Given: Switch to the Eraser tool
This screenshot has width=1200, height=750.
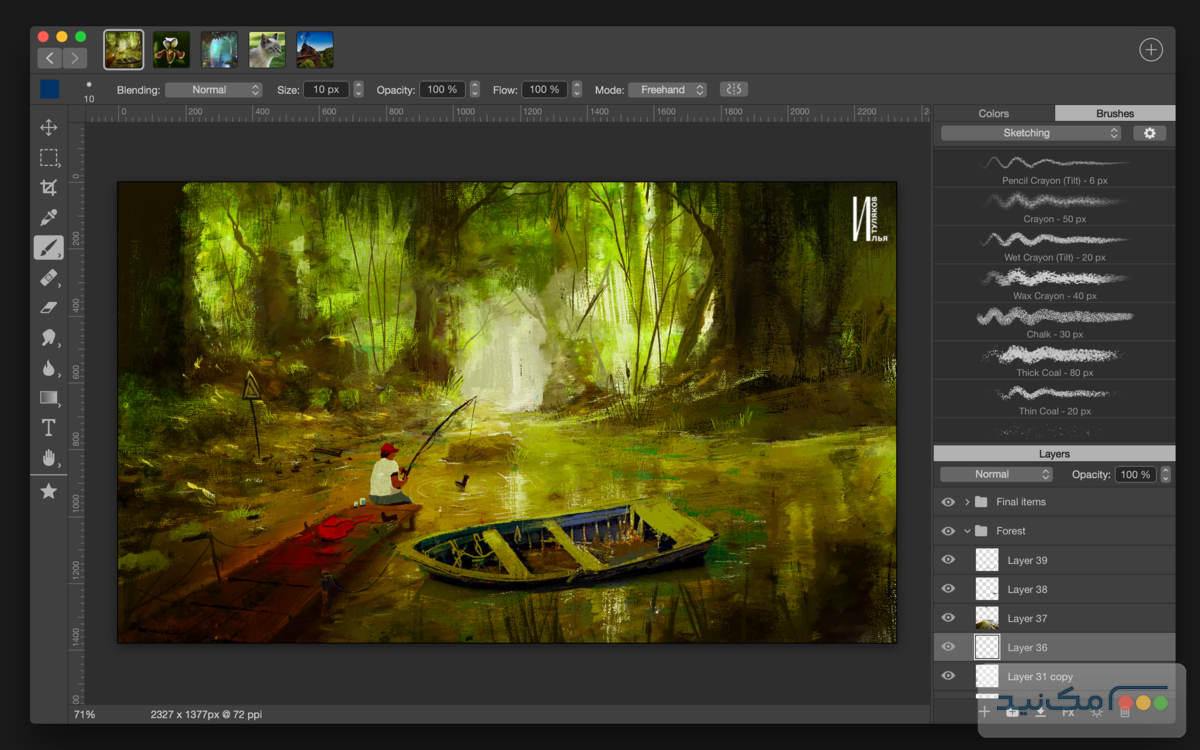Looking at the screenshot, I should point(48,307).
